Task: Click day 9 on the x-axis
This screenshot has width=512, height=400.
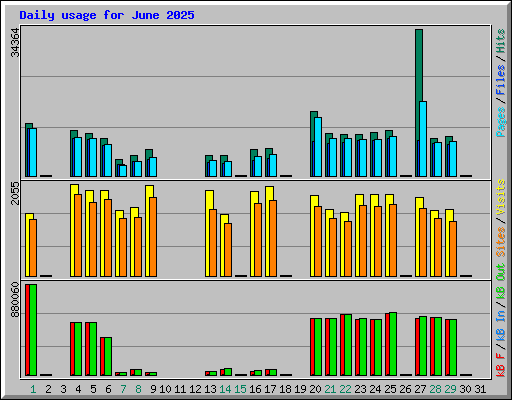Action: pos(153,389)
